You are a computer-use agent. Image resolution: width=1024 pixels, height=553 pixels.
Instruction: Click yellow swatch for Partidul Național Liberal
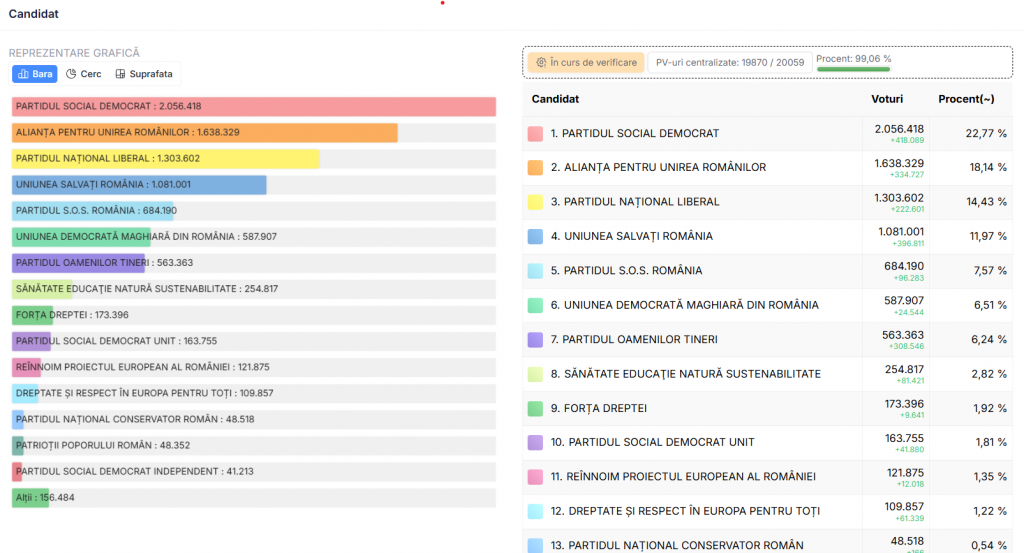coord(535,202)
